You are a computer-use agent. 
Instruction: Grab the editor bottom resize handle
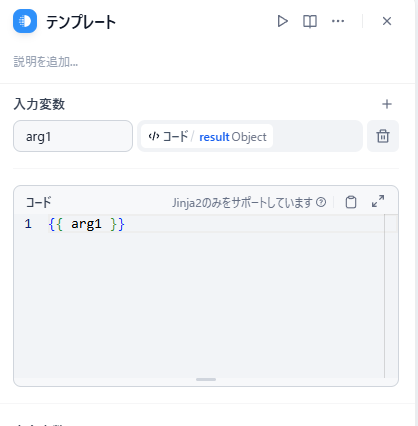(x=206, y=379)
